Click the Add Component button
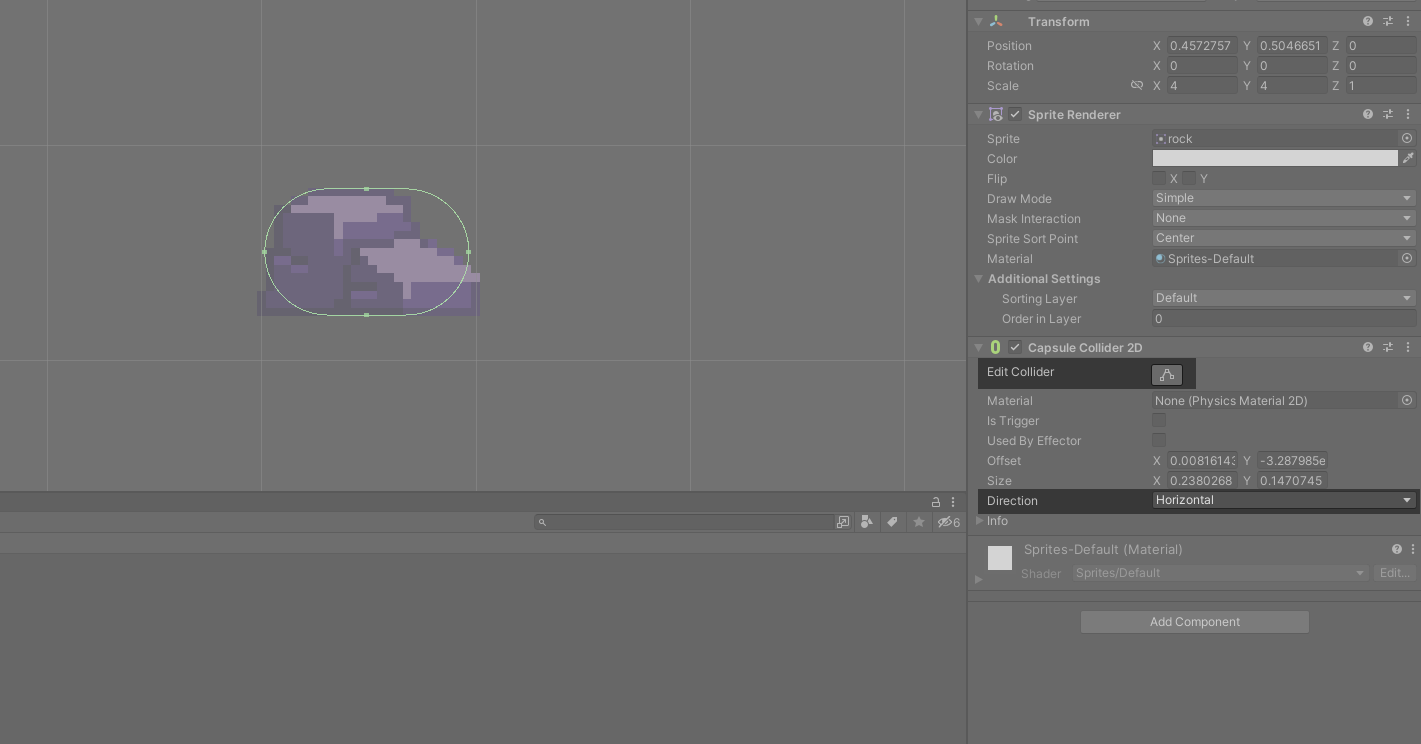The height and width of the screenshot is (744, 1421). 1194,622
